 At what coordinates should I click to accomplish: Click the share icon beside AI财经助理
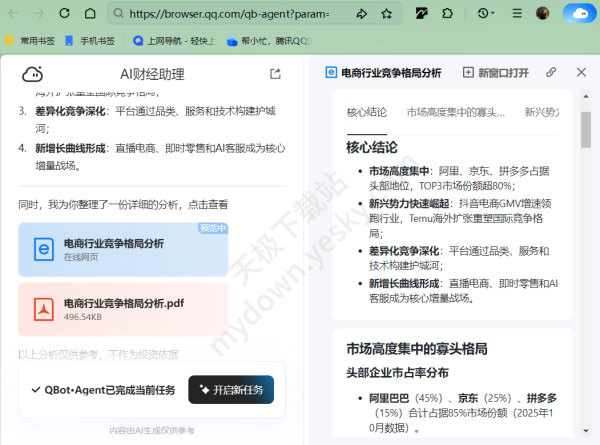276,74
